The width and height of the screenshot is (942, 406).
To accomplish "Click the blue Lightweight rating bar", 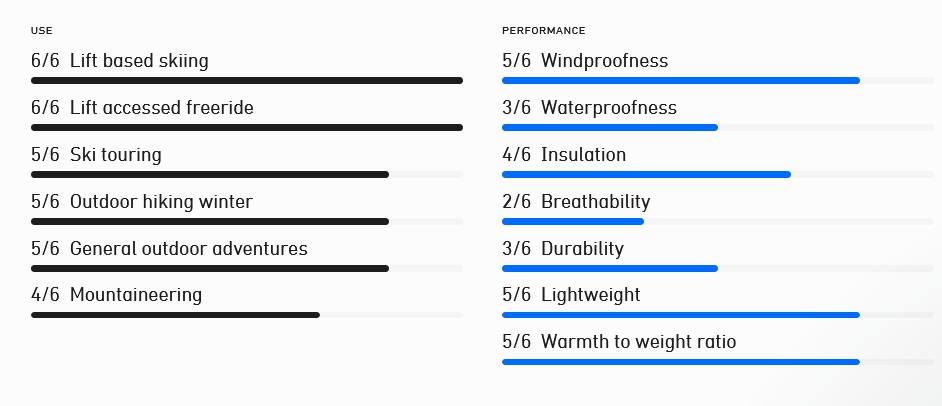I will pyautogui.click(x=680, y=315).
